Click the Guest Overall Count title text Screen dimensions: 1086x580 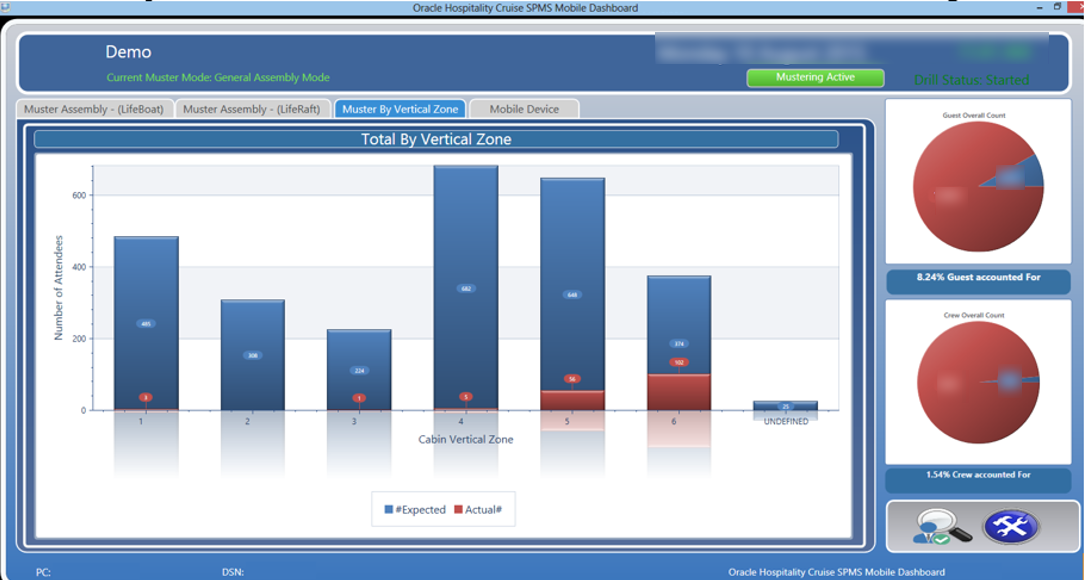coord(974,115)
